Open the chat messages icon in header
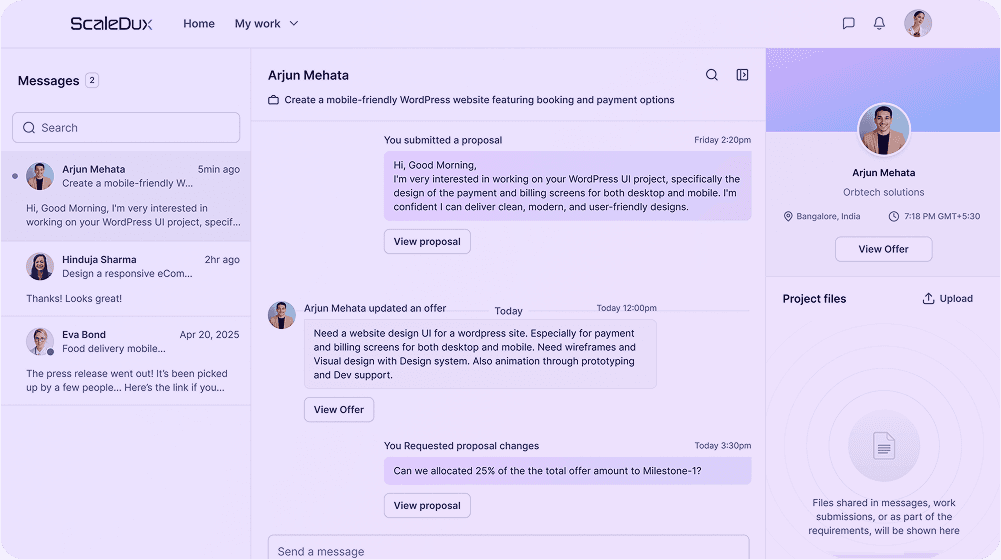Image resolution: width=1001 pixels, height=560 pixels. pyautogui.click(x=848, y=24)
